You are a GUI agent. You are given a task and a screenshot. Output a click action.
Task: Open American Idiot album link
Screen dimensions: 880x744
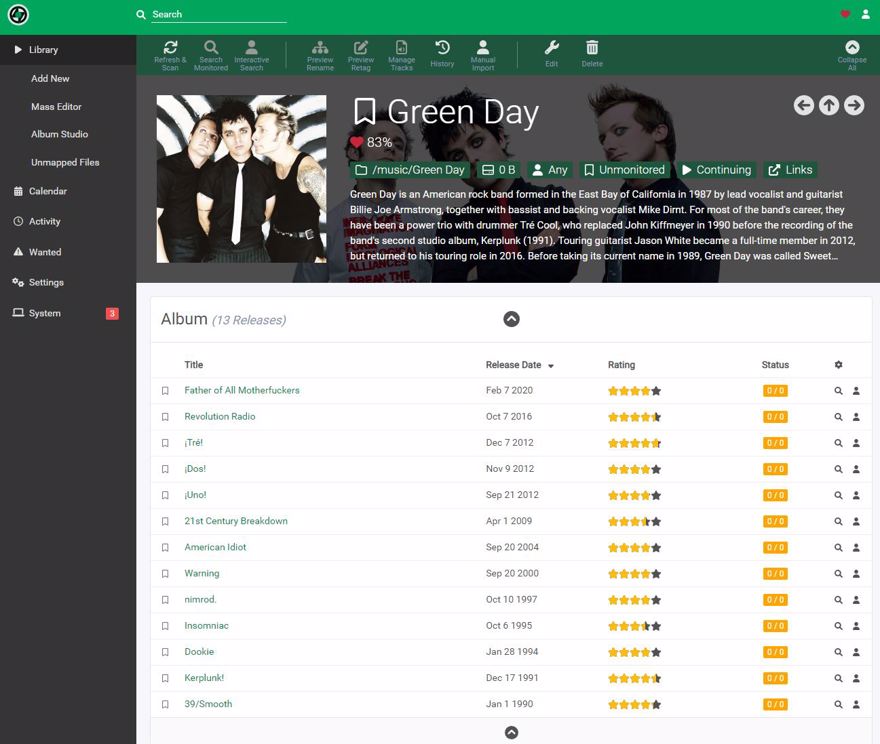coord(215,547)
